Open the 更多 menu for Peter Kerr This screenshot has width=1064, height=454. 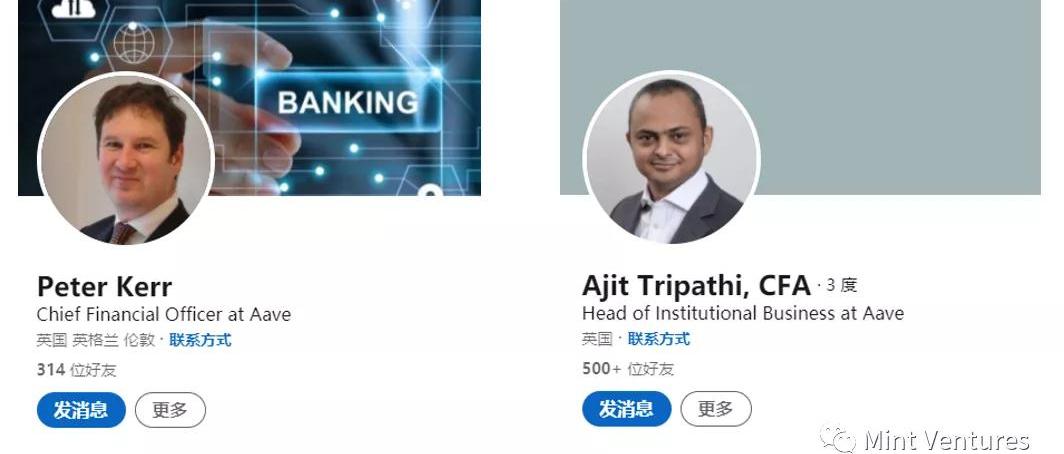[x=170, y=410]
